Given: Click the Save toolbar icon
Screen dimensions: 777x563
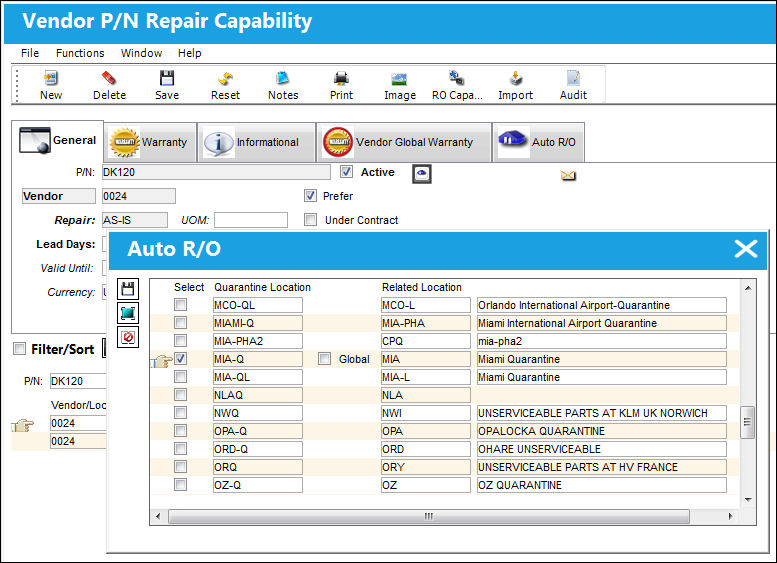Looking at the screenshot, I should point(166,85).
